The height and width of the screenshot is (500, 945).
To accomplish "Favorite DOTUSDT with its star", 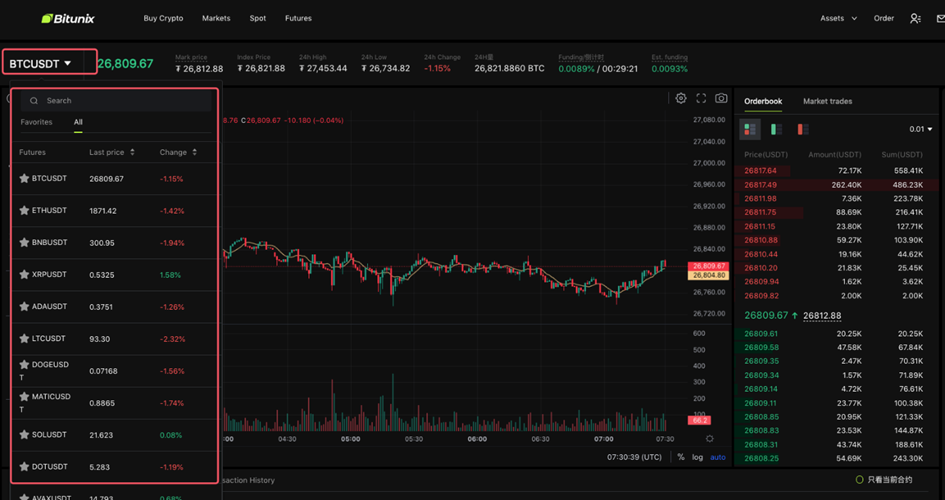I will click(x=24, y=466).
